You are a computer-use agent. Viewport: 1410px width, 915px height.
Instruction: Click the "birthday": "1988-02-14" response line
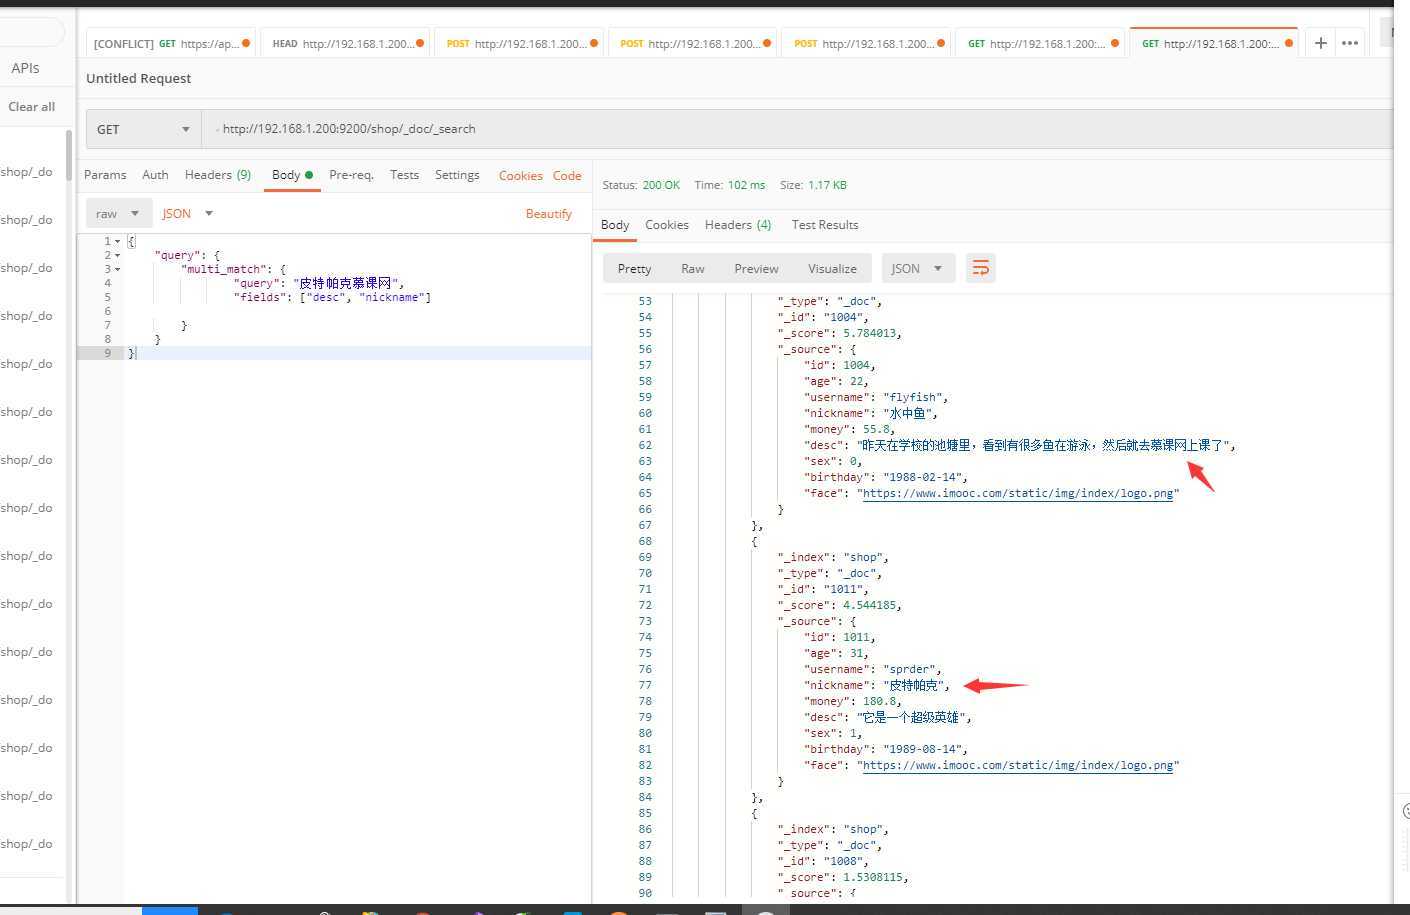click(886, 477)
